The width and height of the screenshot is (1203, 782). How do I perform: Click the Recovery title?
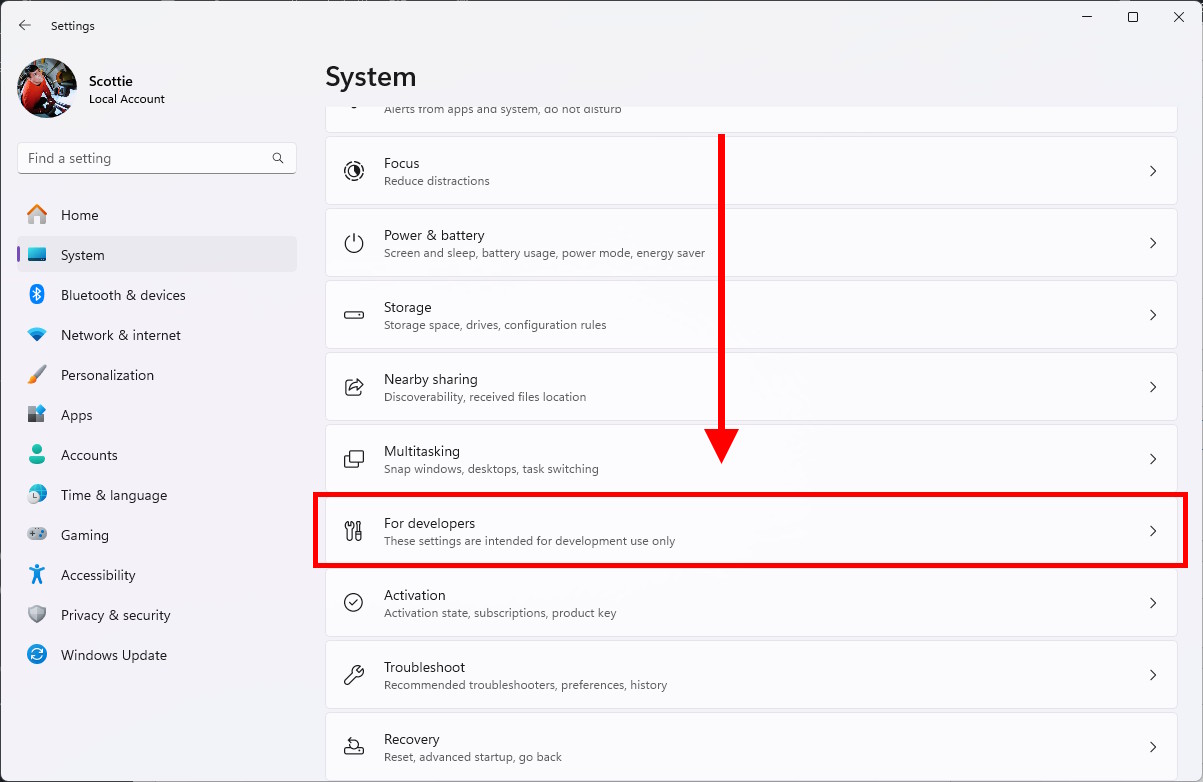coord(411,739)
